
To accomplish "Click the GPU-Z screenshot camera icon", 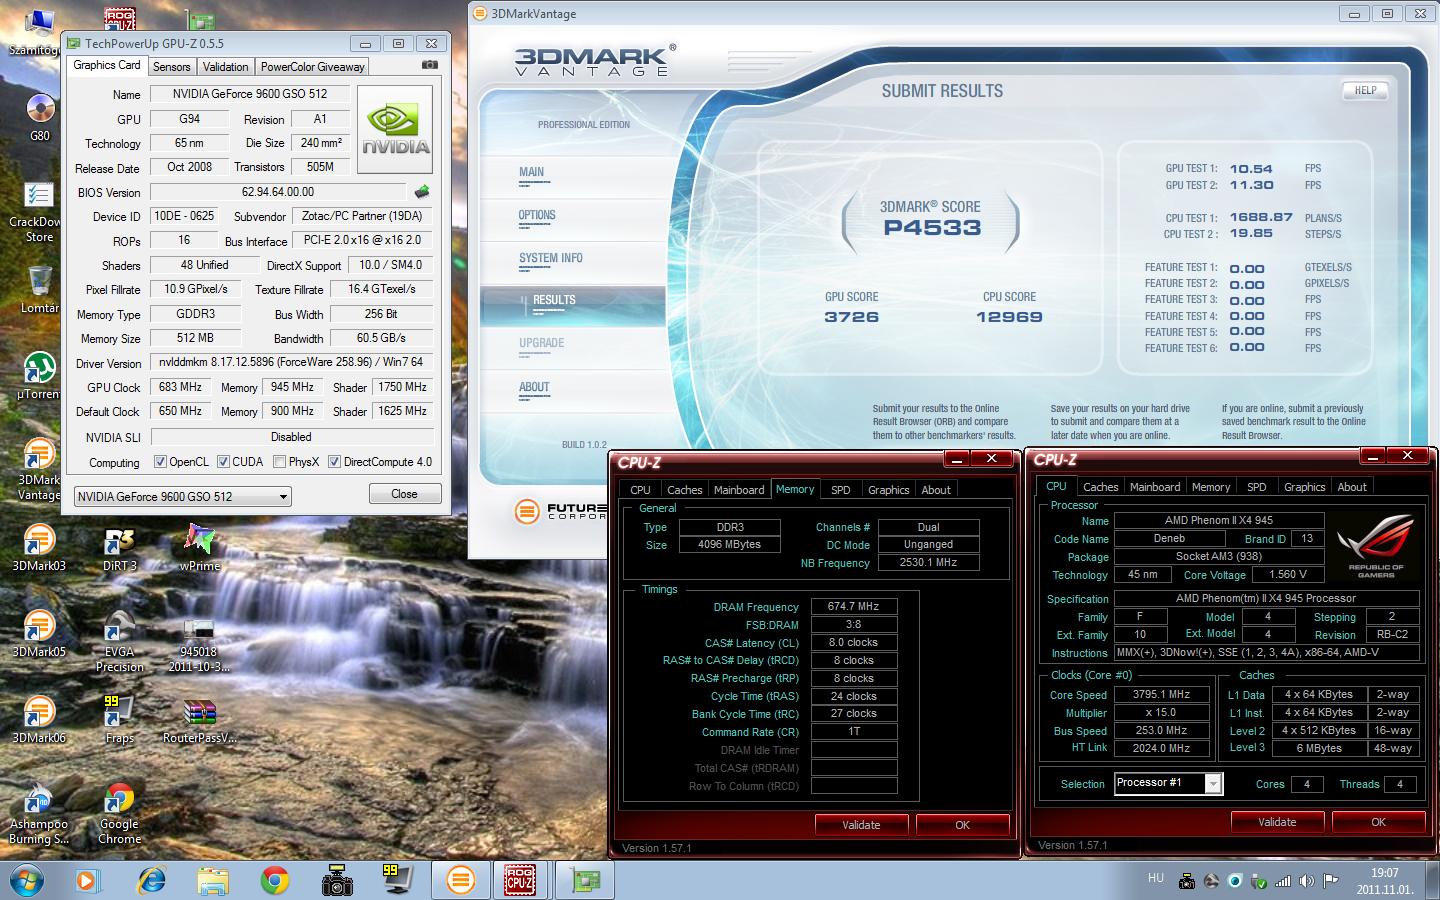I will 429,65.
